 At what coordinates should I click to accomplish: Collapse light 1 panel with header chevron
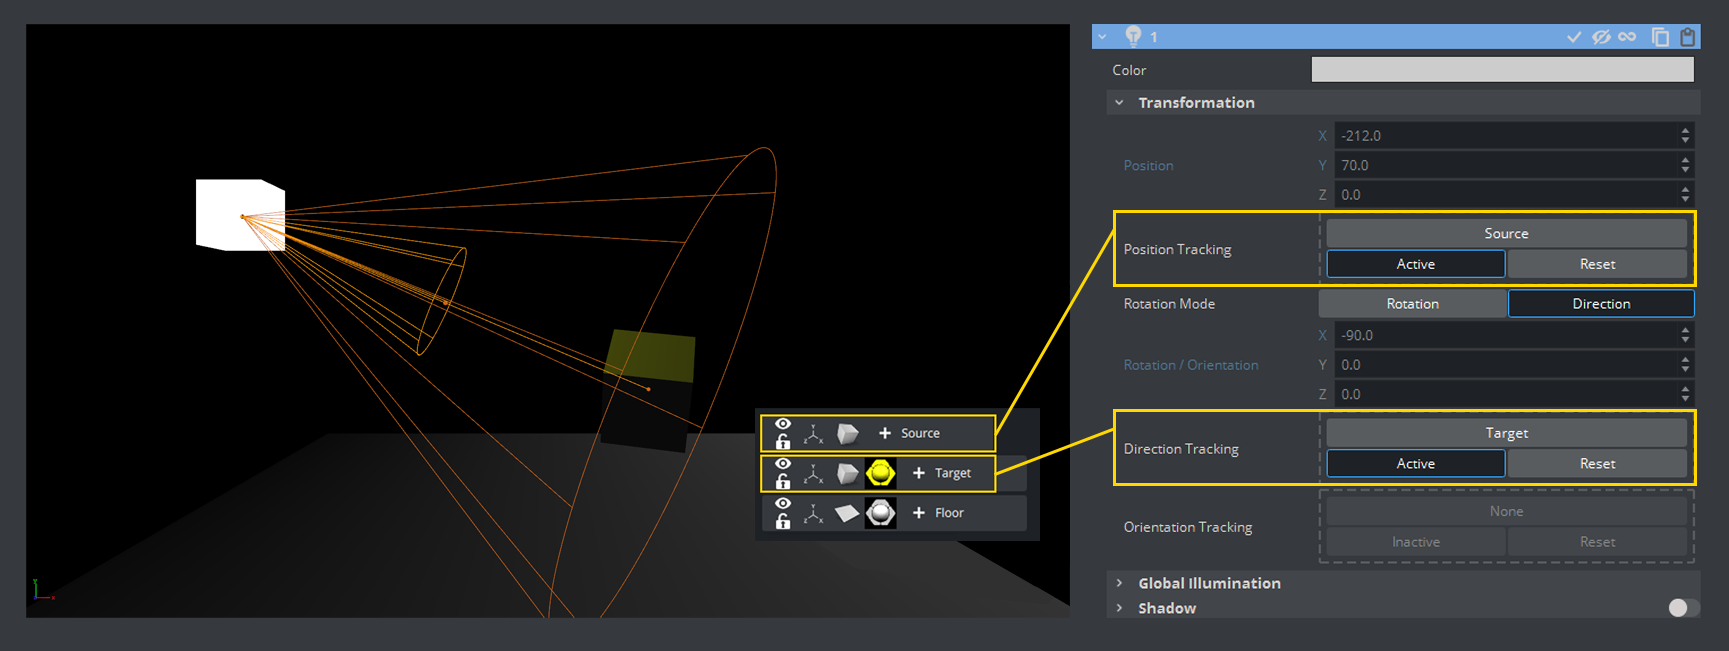pyautogui.click(x=1103, y=37)
